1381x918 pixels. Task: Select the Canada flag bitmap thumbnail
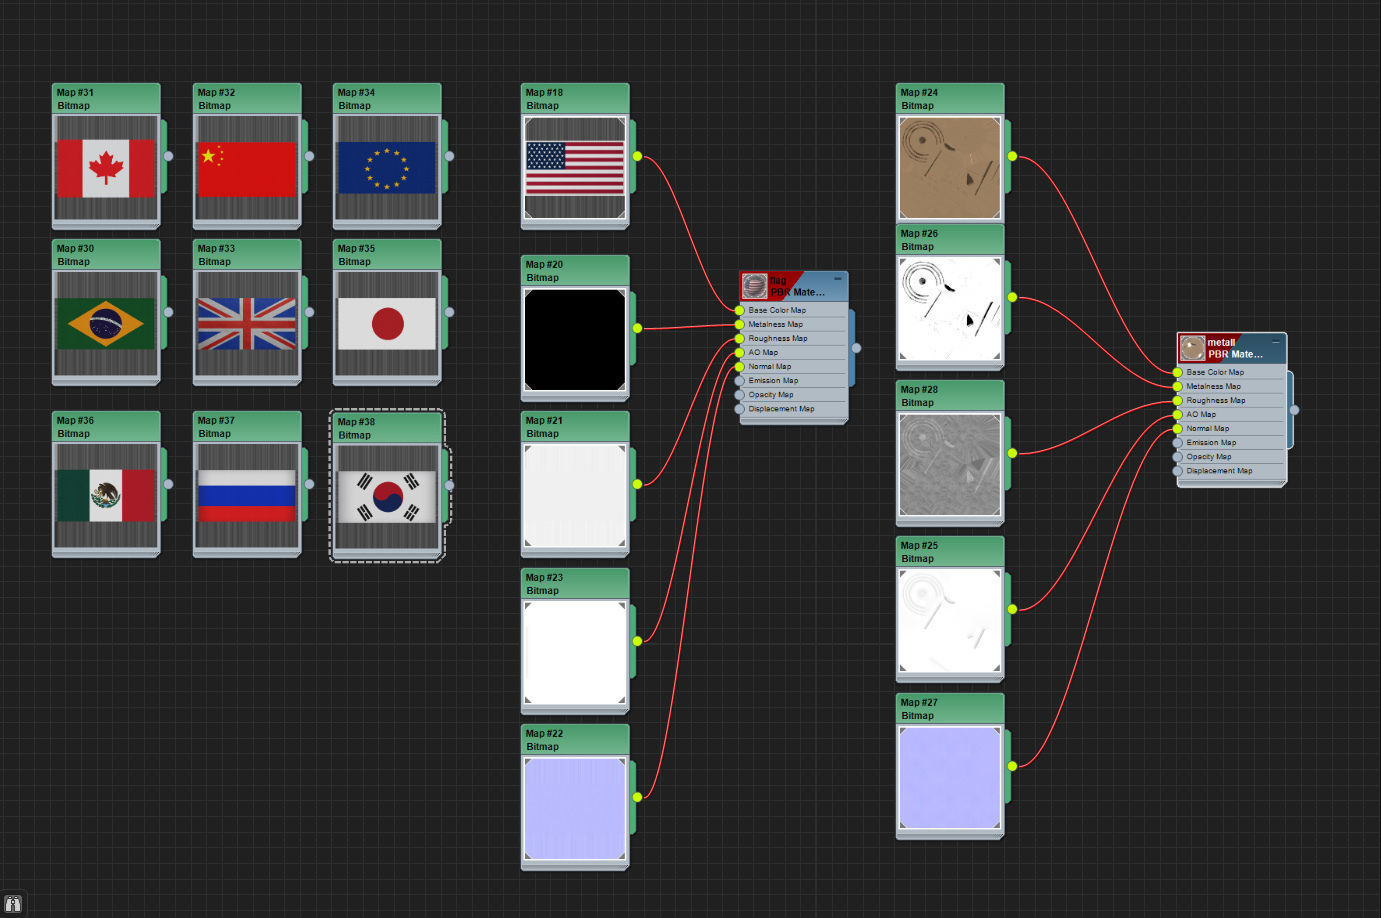tap(106, 168)
